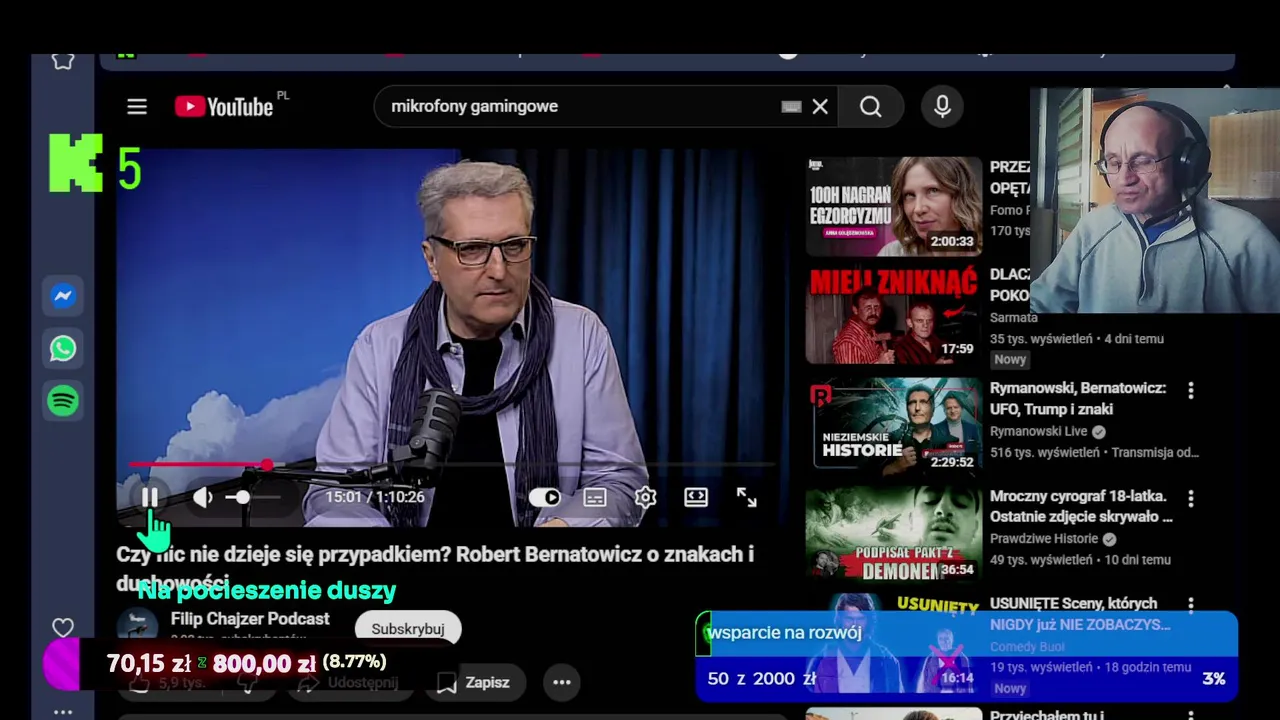Viewport: 1280px width, 720px height.
Task: Open the Mroczny cyrograf 18-latka title
Action: point(1081,506)
